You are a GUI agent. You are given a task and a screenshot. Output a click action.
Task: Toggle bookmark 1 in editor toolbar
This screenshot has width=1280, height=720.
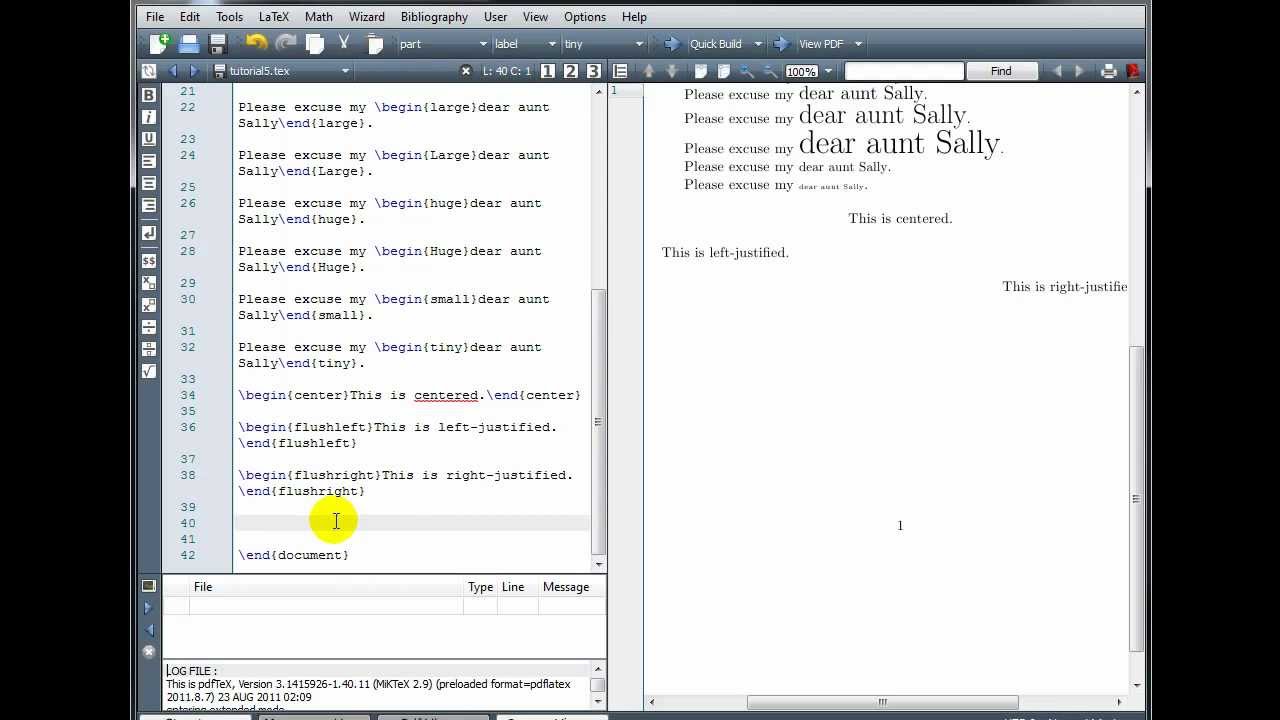(547, 71)
